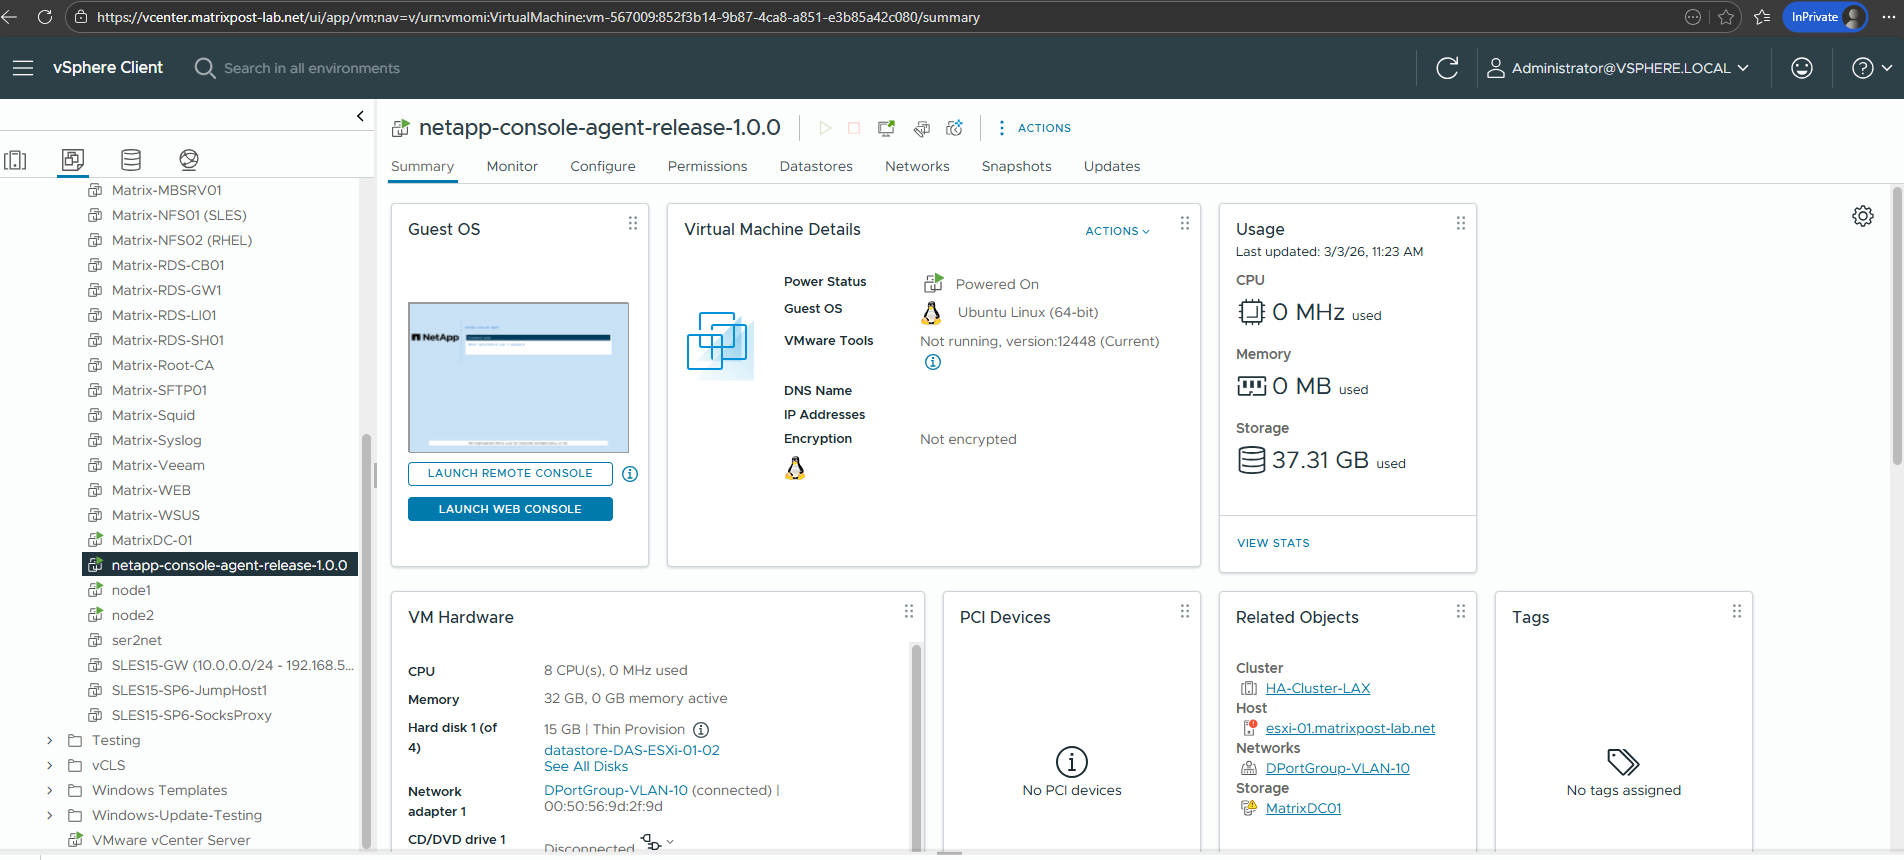Open Virtual Machine Details ACTIONS dropdown

[x=1117, y=231]
